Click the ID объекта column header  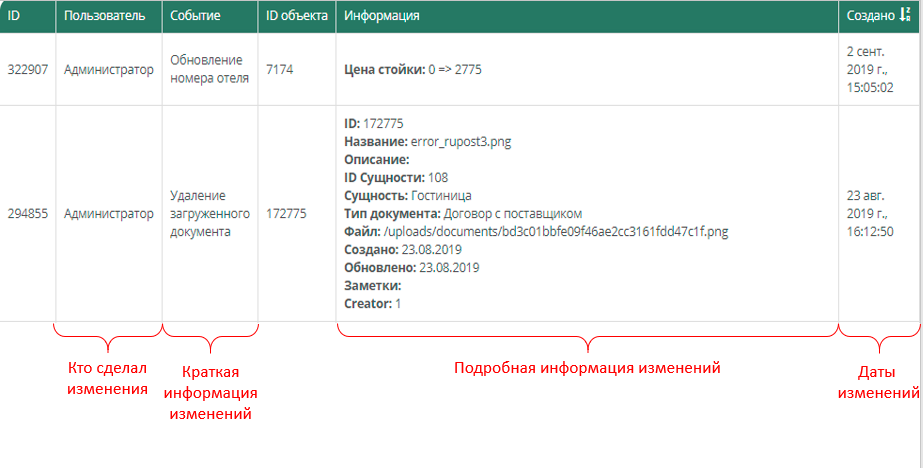click(297, 17)
